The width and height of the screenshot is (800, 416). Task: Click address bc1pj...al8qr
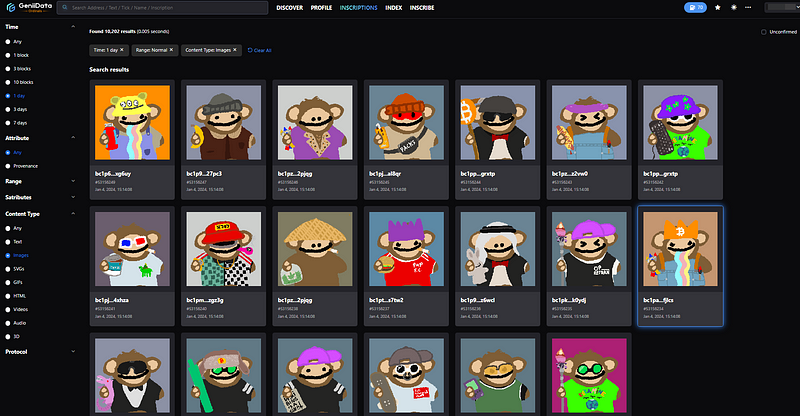point(385,174)
